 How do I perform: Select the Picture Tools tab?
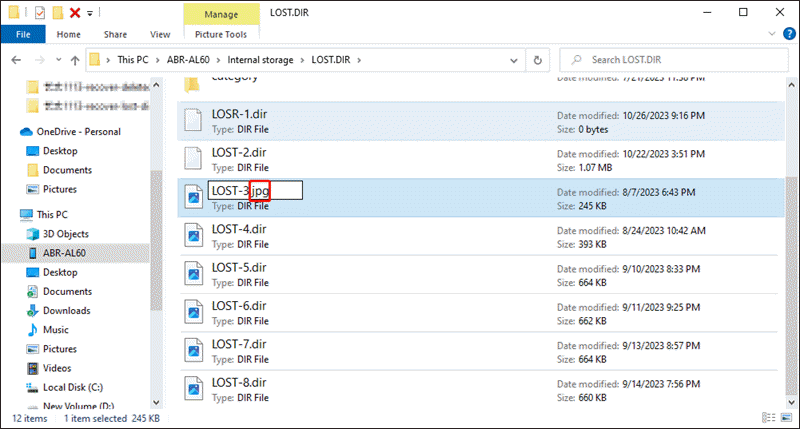click(221, 34)
